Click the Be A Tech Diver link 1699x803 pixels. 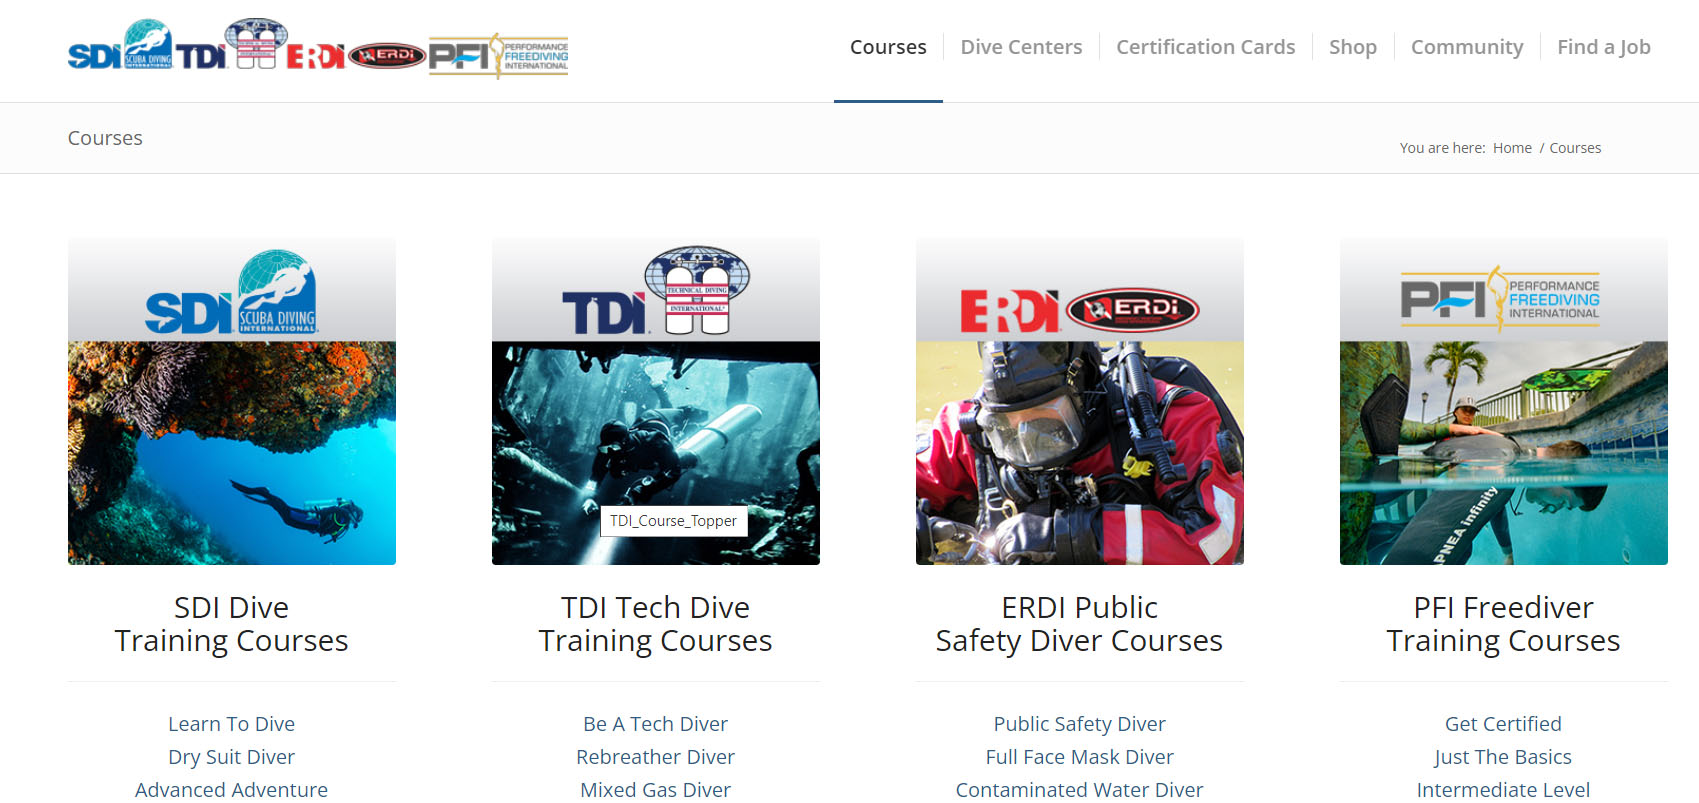tap(656, 724)
